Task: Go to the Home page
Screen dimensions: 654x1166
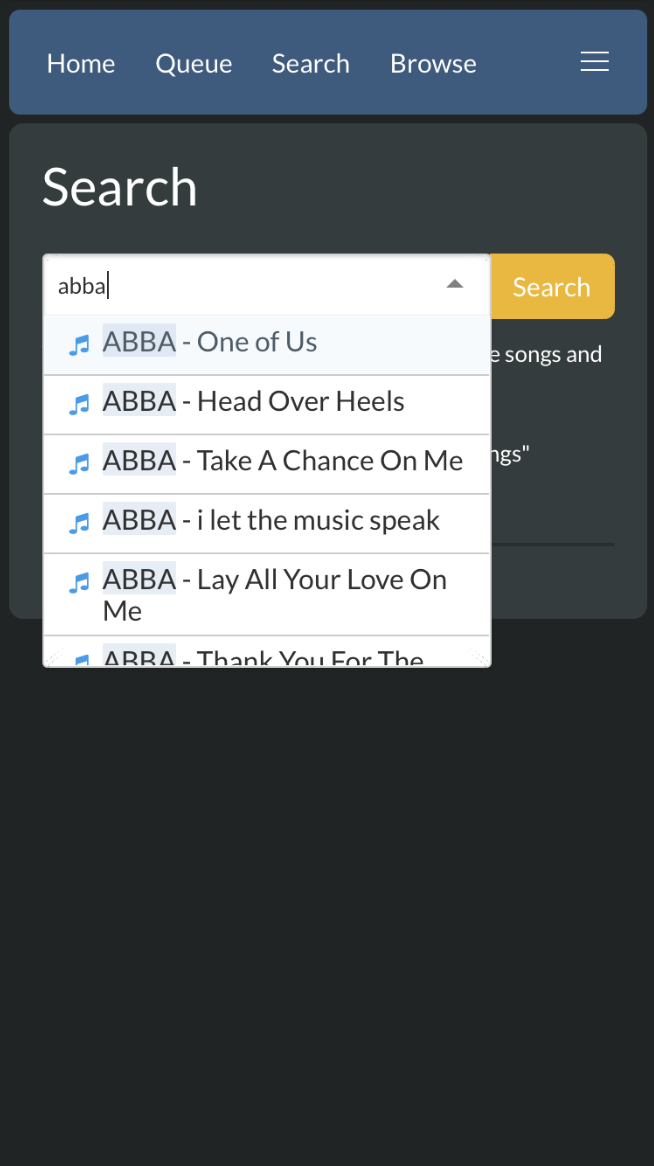Action: [81, 64]
